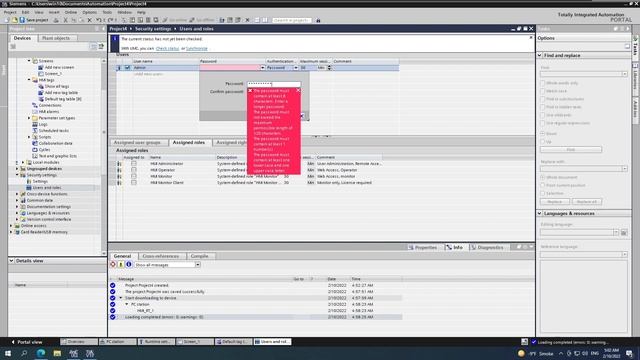Open the Authentication method dropdown for Admin
The width and height of the screenshot is (640, 360).
point(296,68)
